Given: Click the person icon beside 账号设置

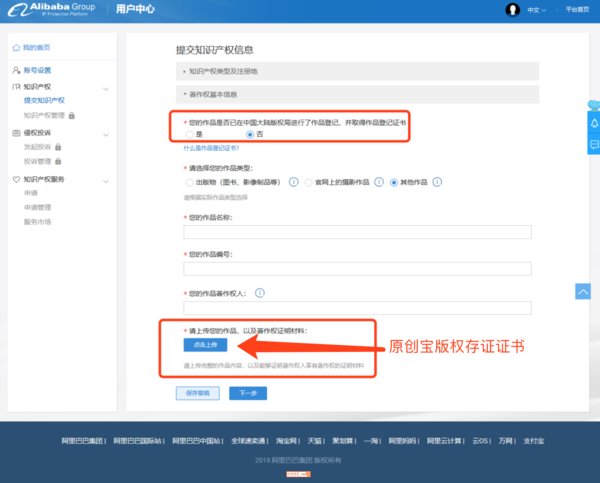Looking at the screenshot, I should click(16, 70).
